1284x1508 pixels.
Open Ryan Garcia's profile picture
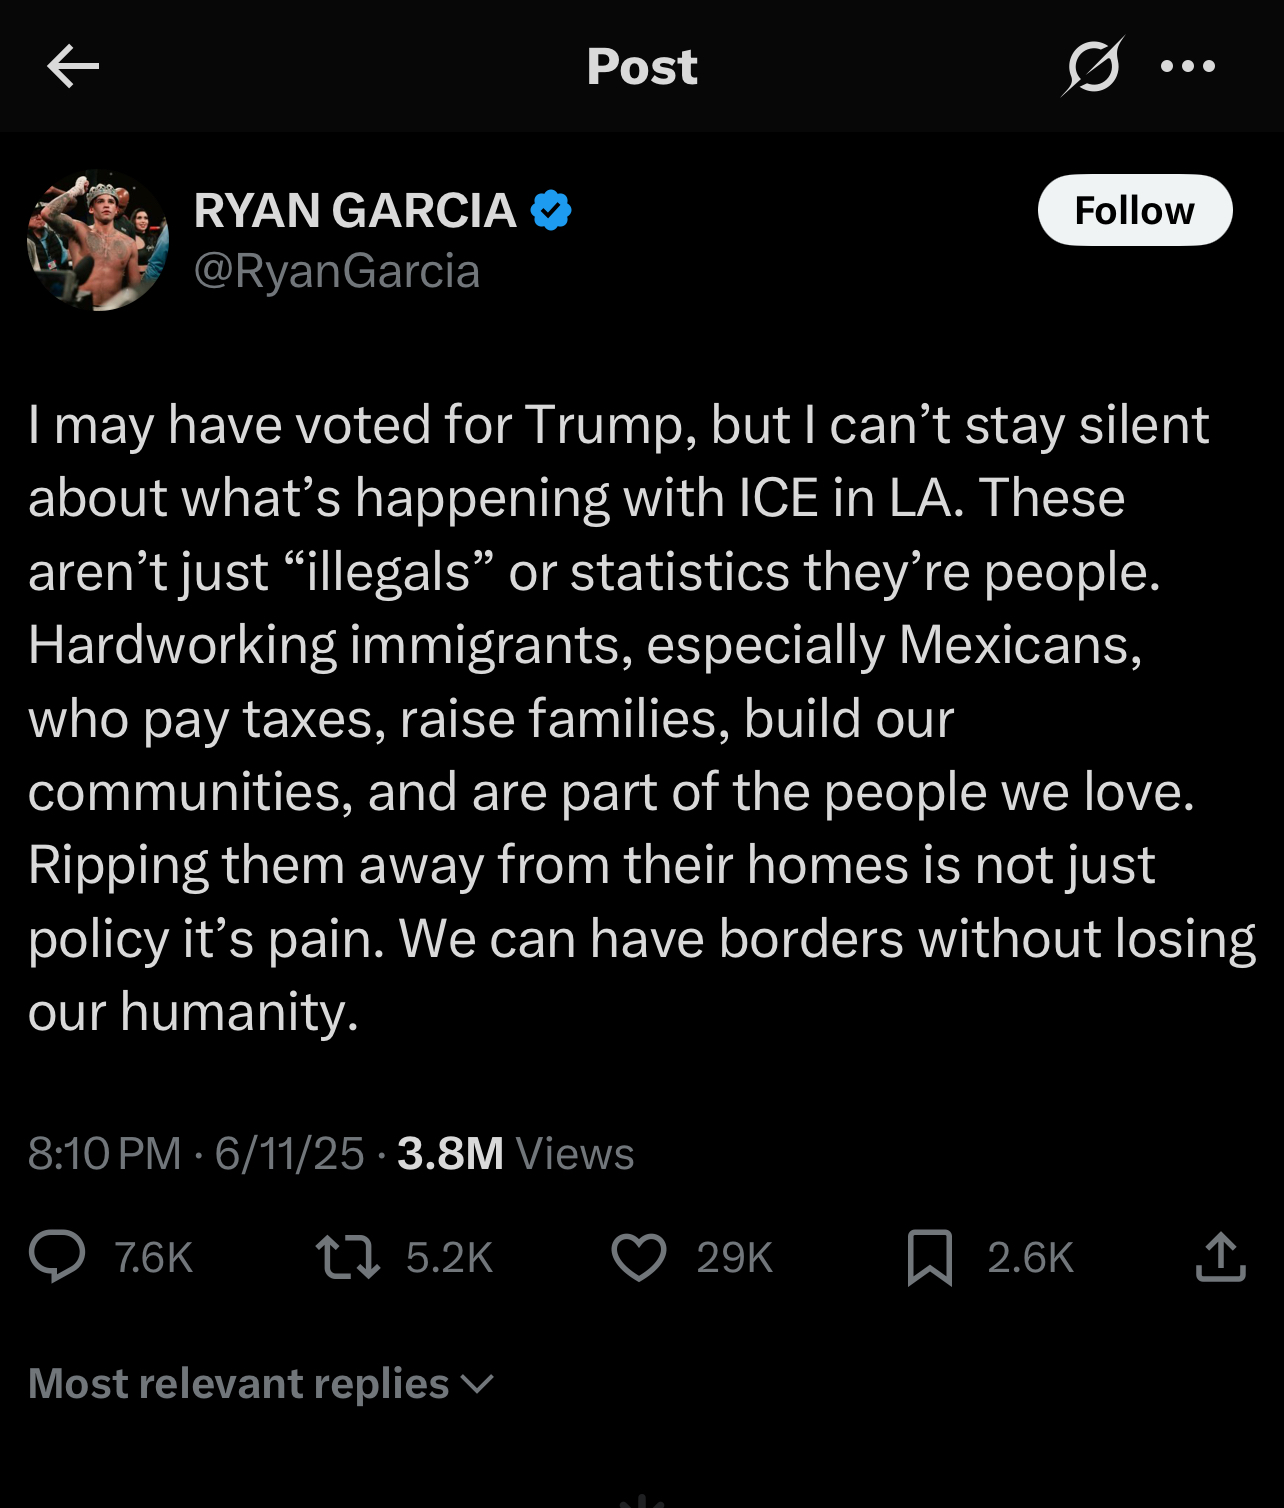[x=98, y=241]
